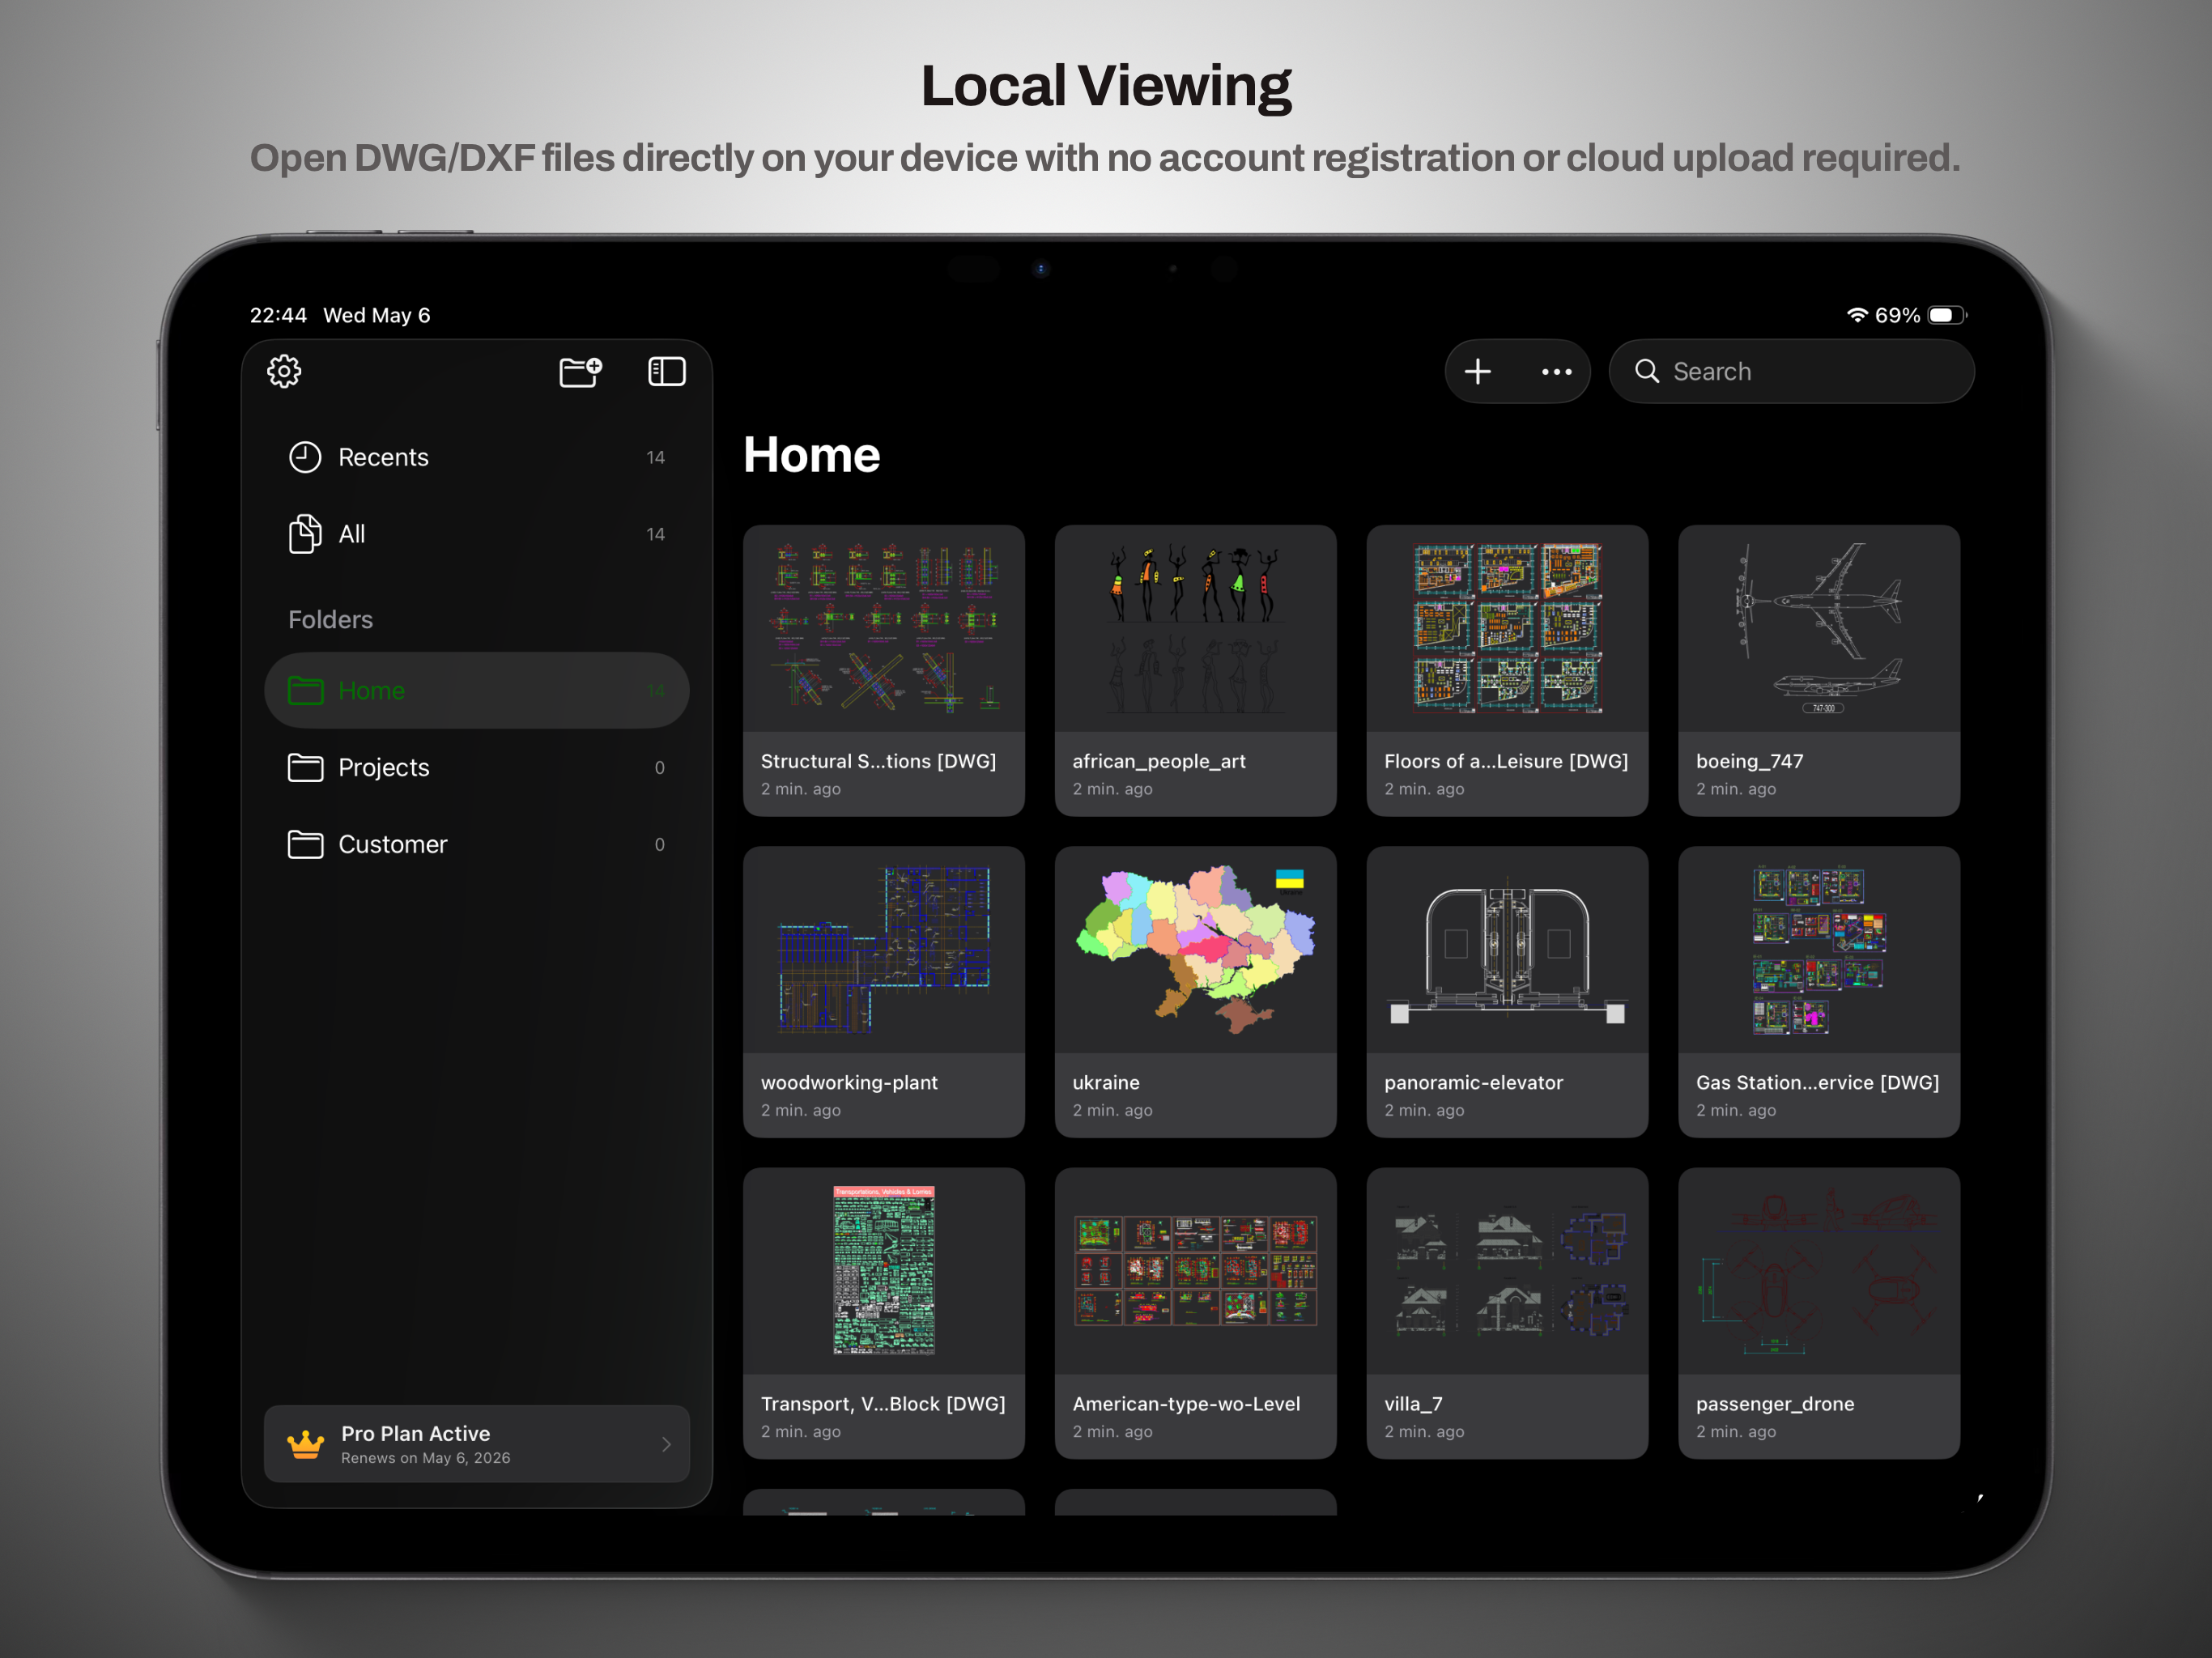Click the Home page title
2212x1658 pixels.
811,454
